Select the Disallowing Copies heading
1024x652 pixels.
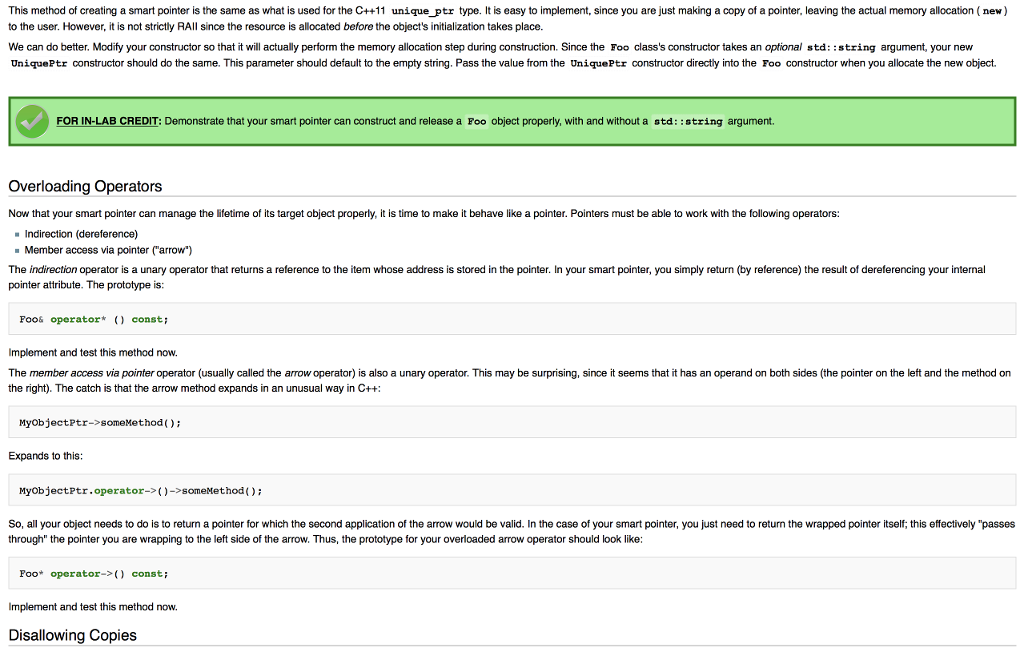pyautogui.click(x=72, y=635)
